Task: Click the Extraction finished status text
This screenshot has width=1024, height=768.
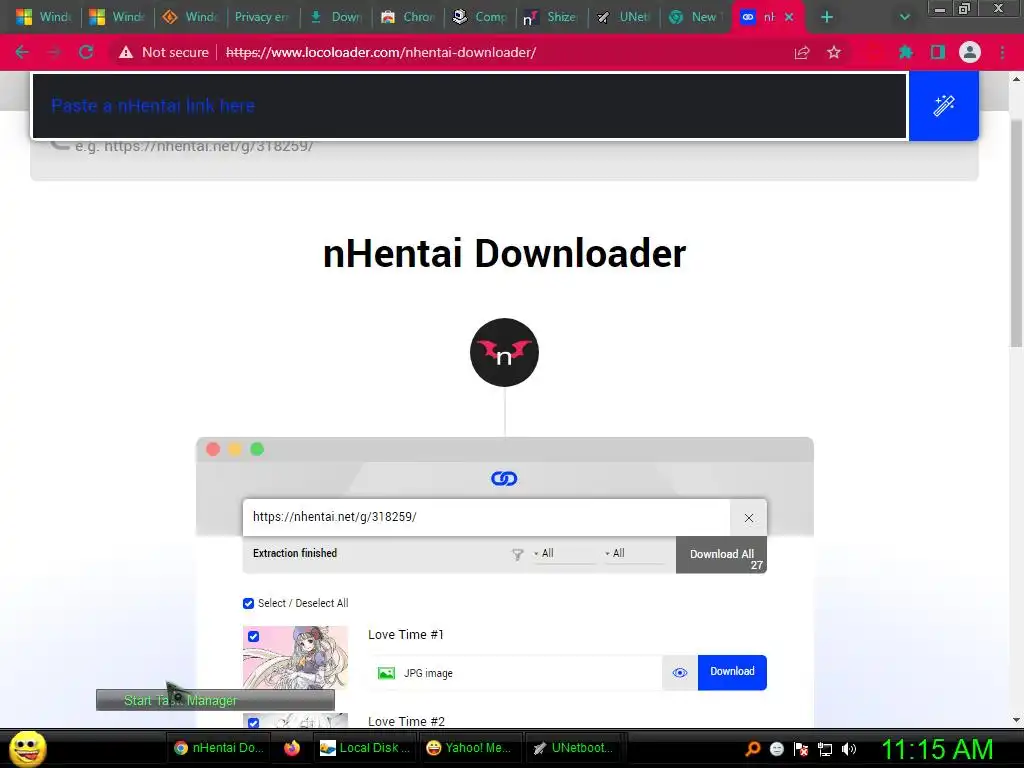Action: [295, 553]
